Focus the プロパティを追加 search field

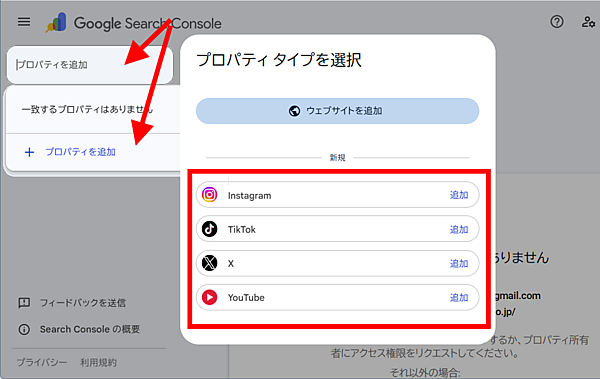[90, 65]
